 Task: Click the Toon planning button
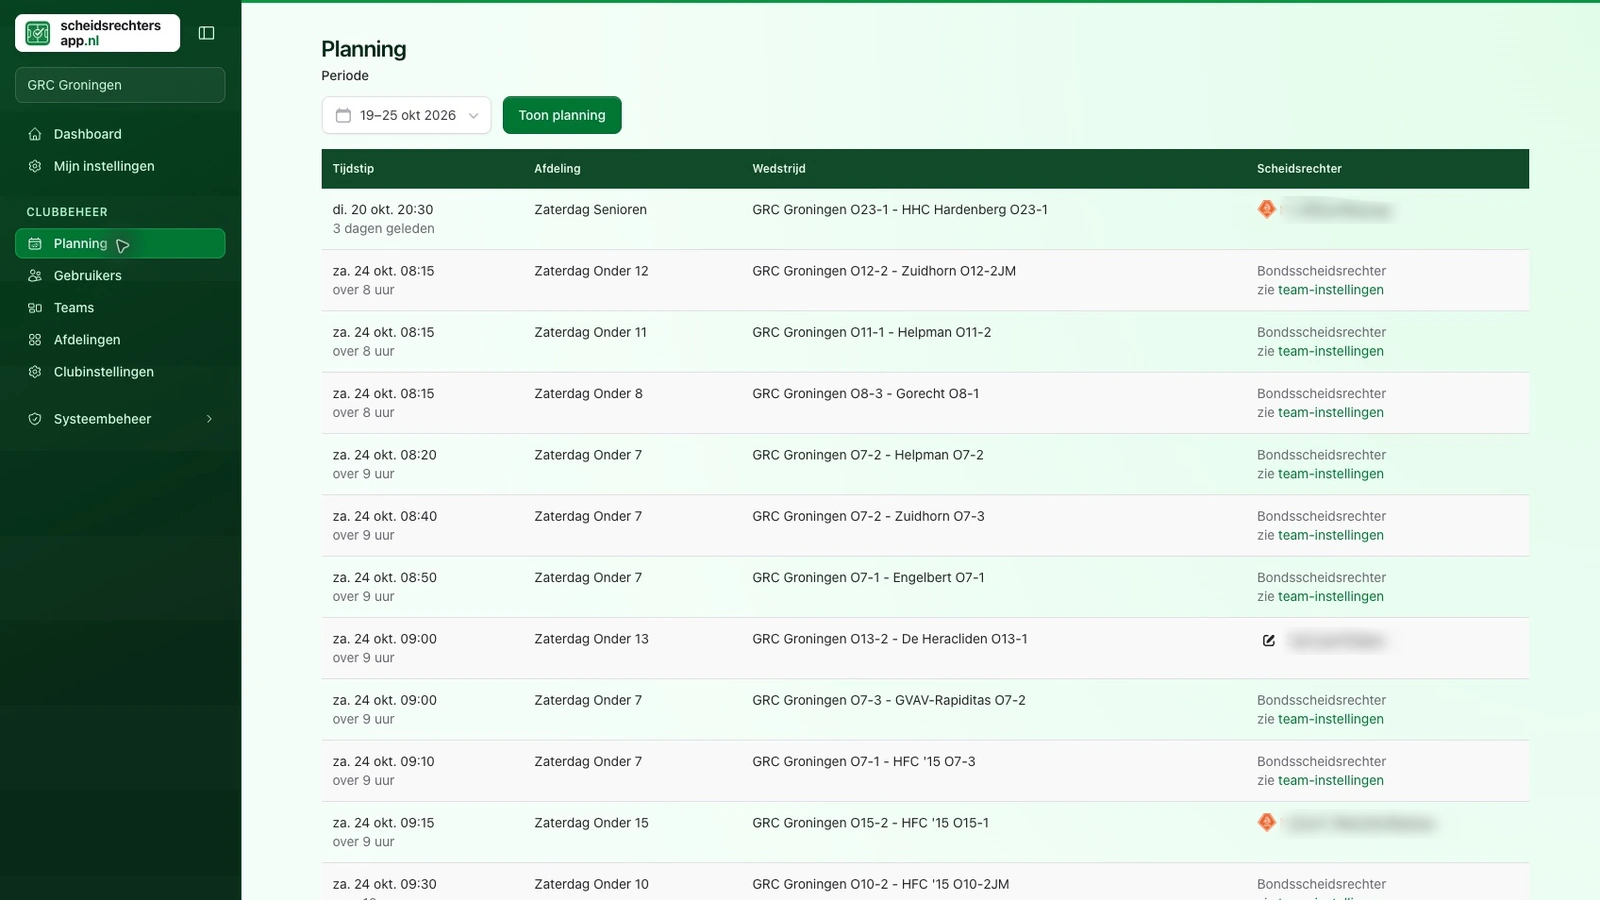tap(562, 115)
